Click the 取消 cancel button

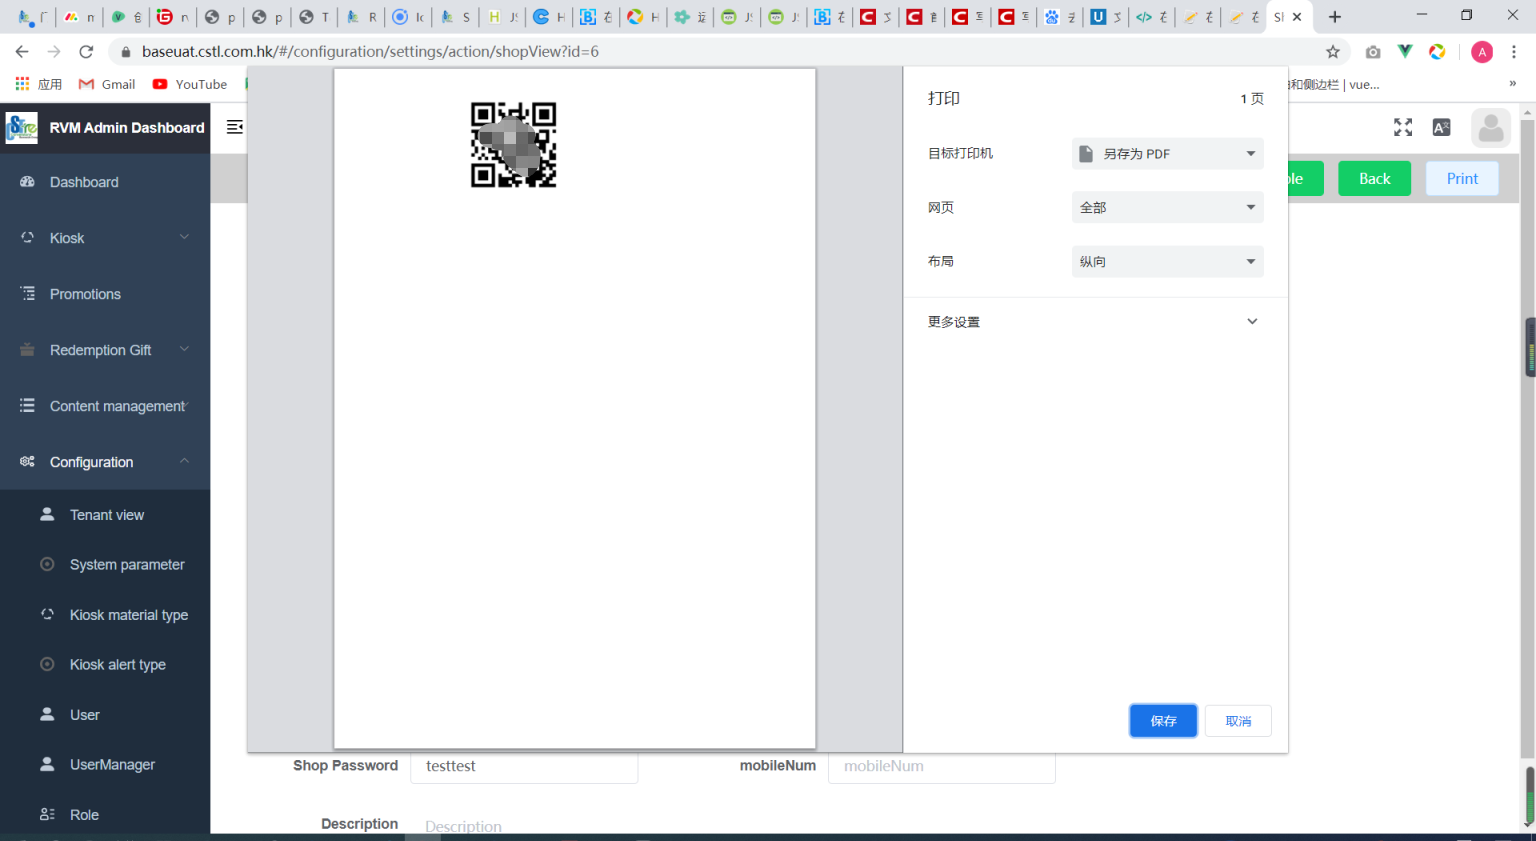pyautogui.click(x=1238, y=721)
